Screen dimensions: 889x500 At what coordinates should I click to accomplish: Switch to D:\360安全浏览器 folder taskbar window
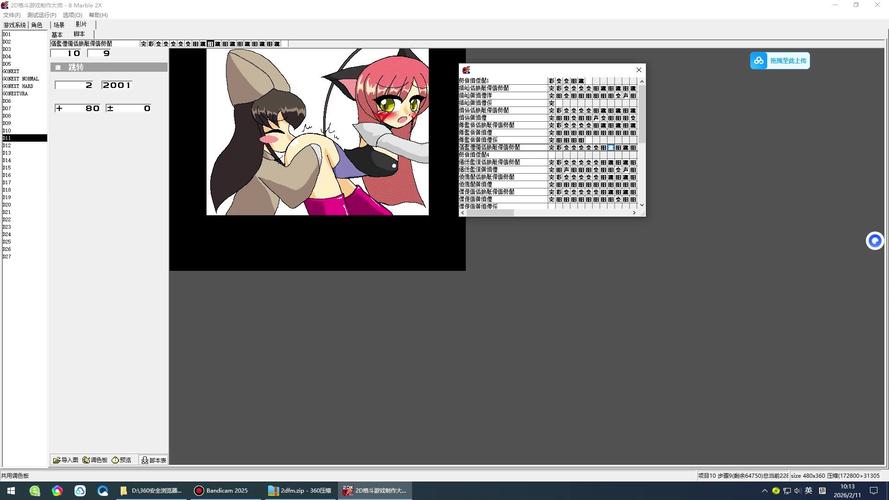(x=151, y=490)
